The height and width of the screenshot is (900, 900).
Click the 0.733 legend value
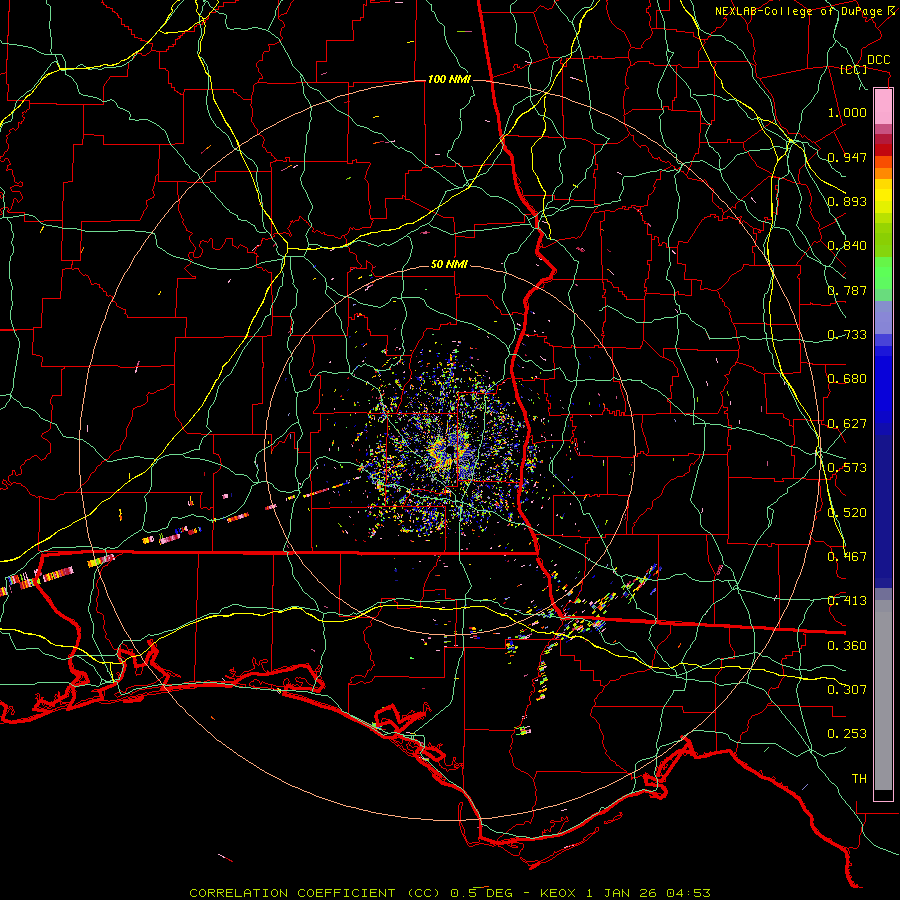pos(847,335)
